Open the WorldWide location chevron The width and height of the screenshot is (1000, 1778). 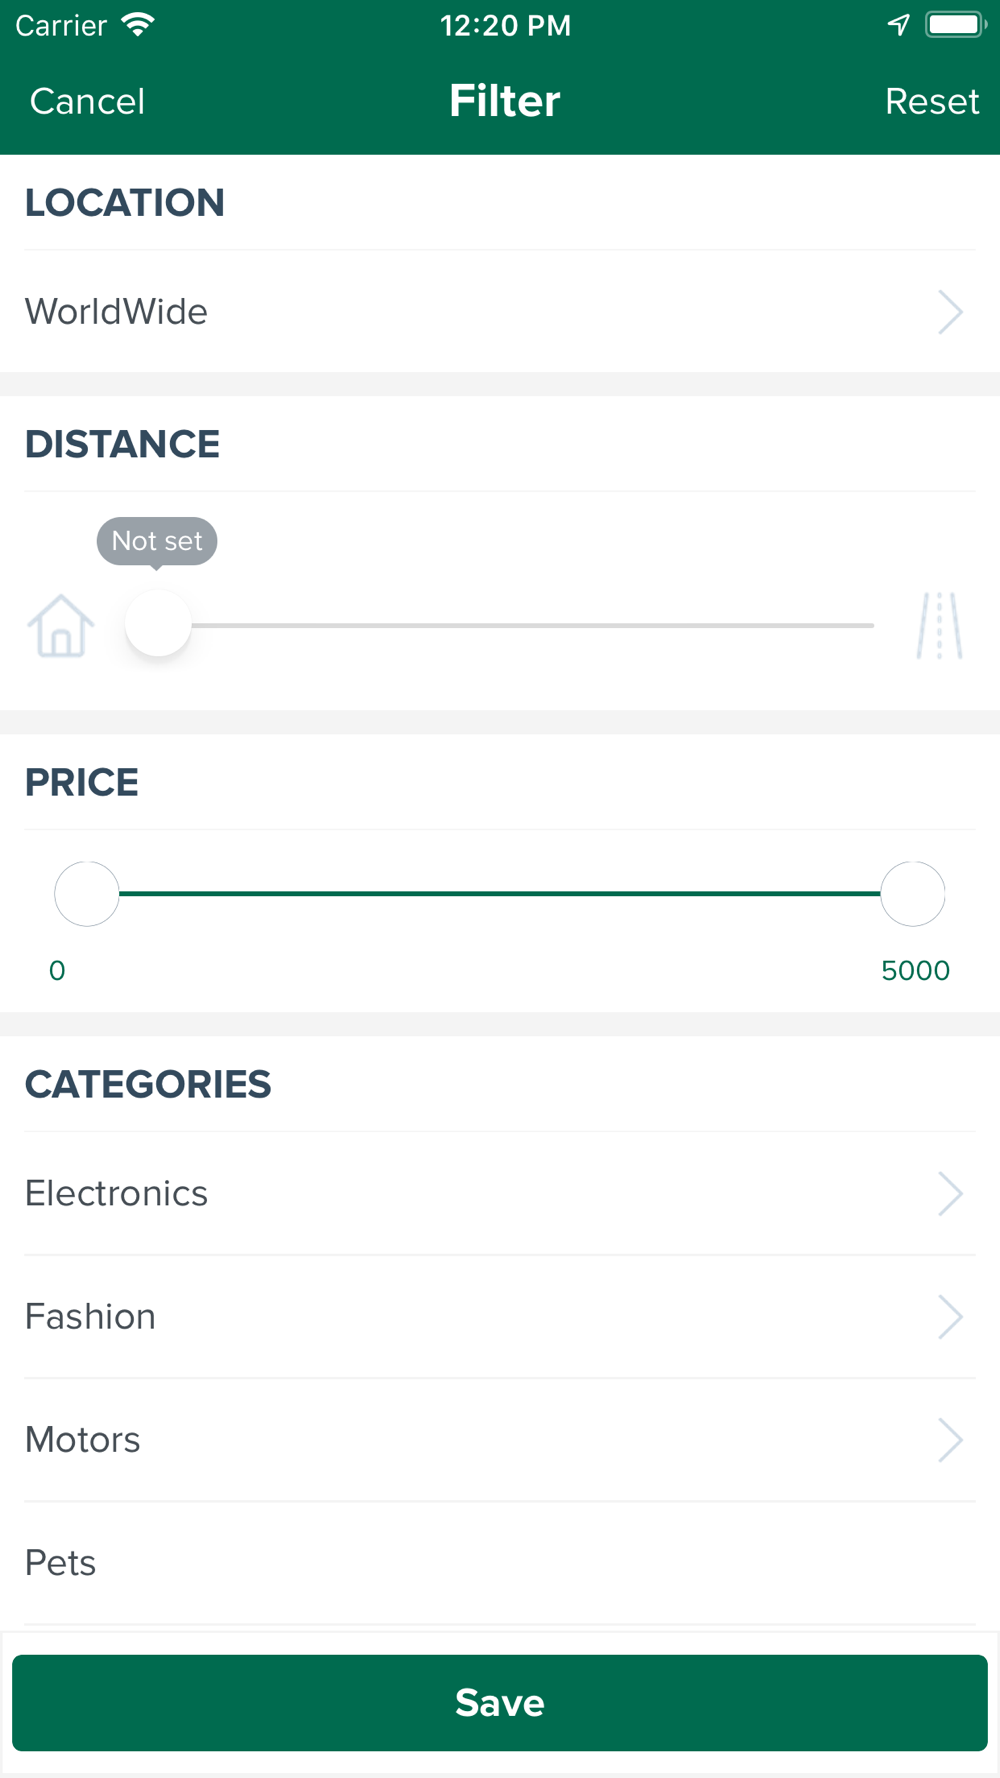[950, 312]
